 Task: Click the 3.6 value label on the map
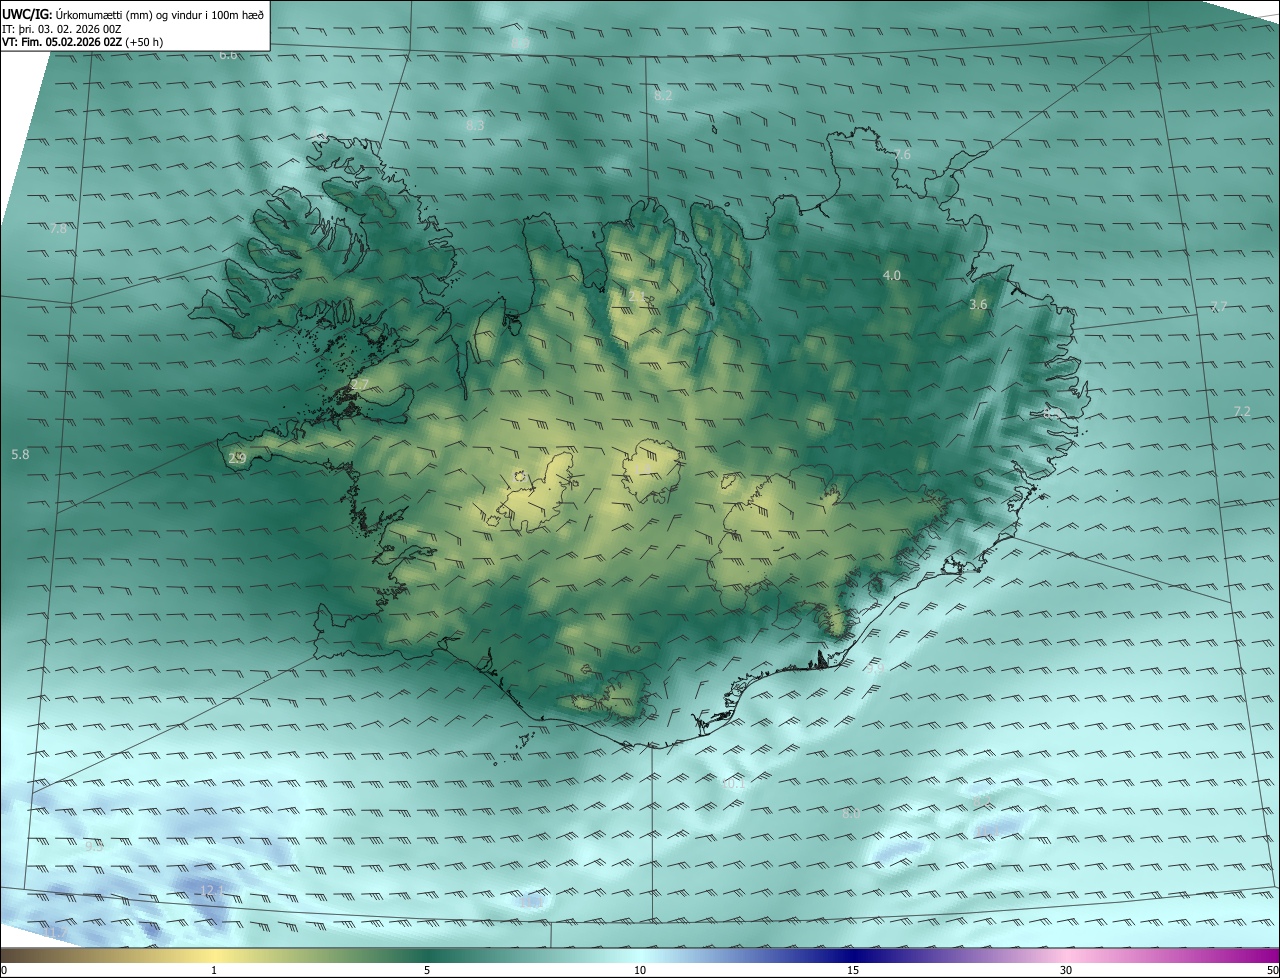(x=978, y=305)
